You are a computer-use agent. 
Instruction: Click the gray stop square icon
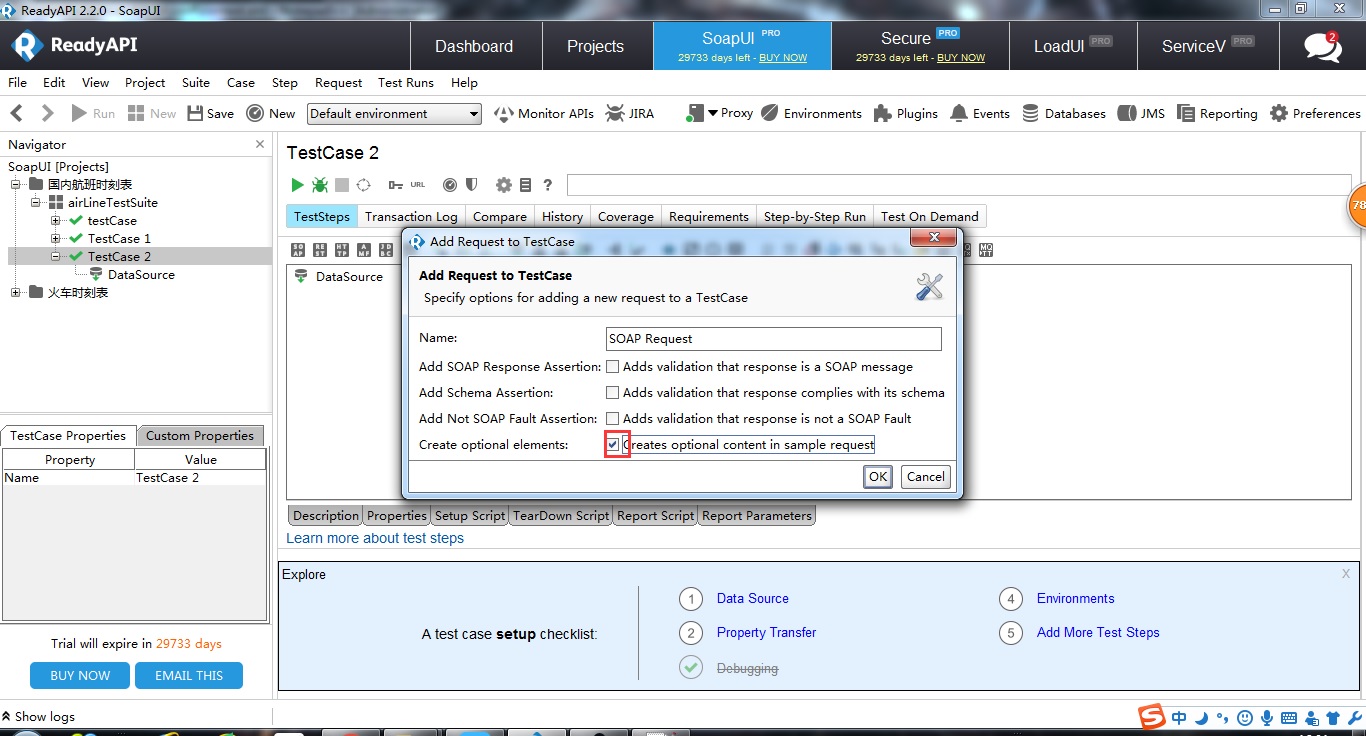342,185
